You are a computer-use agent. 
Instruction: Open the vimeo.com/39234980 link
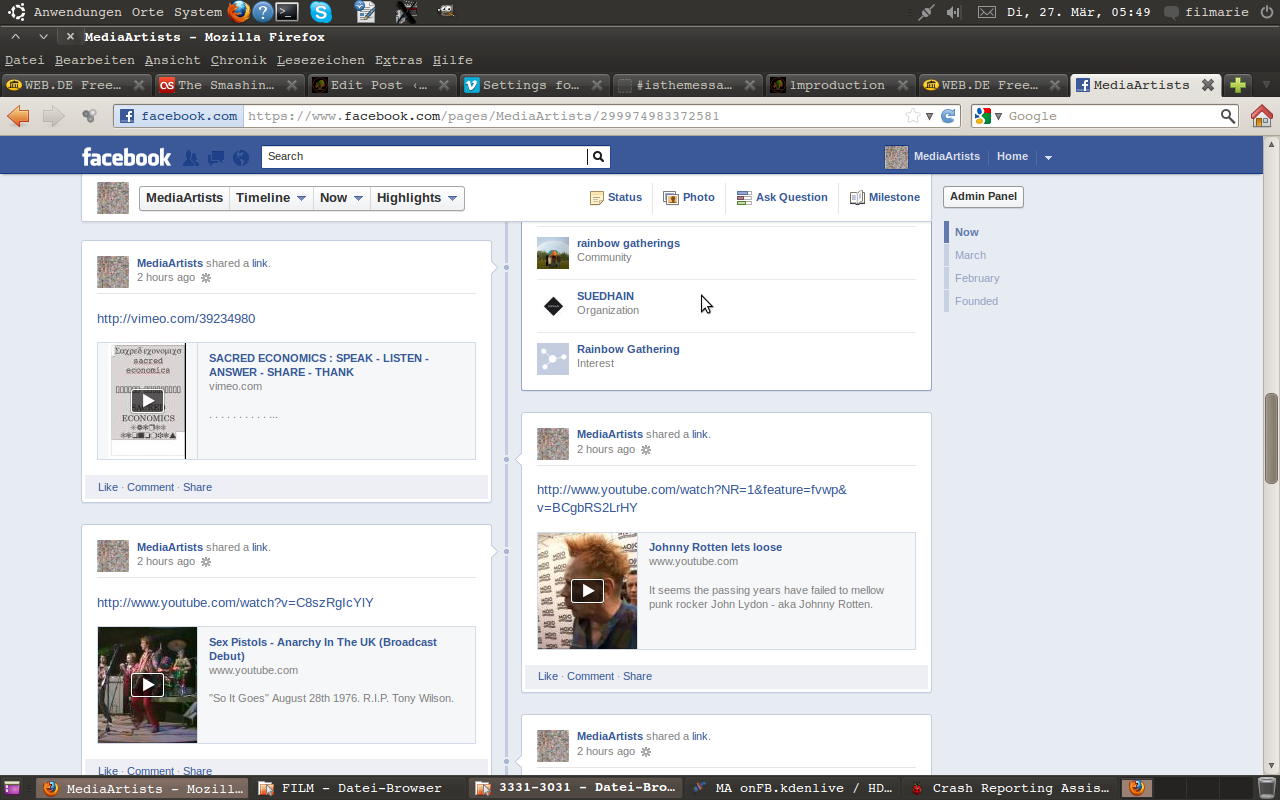click(176, 319)
